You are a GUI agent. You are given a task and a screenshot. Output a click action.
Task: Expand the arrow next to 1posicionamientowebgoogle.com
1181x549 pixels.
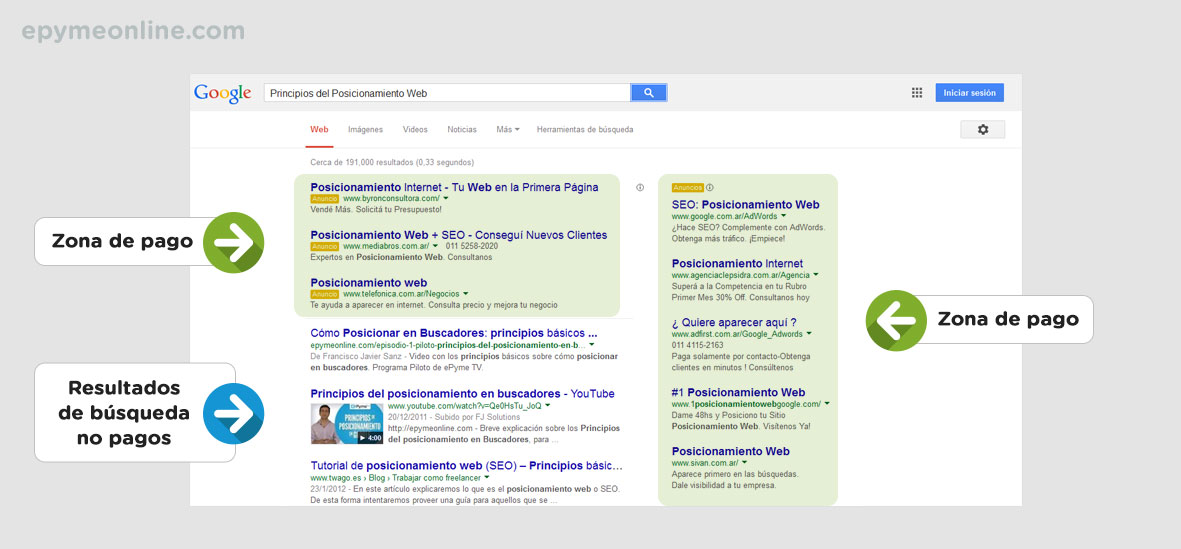tap(827, 404)
